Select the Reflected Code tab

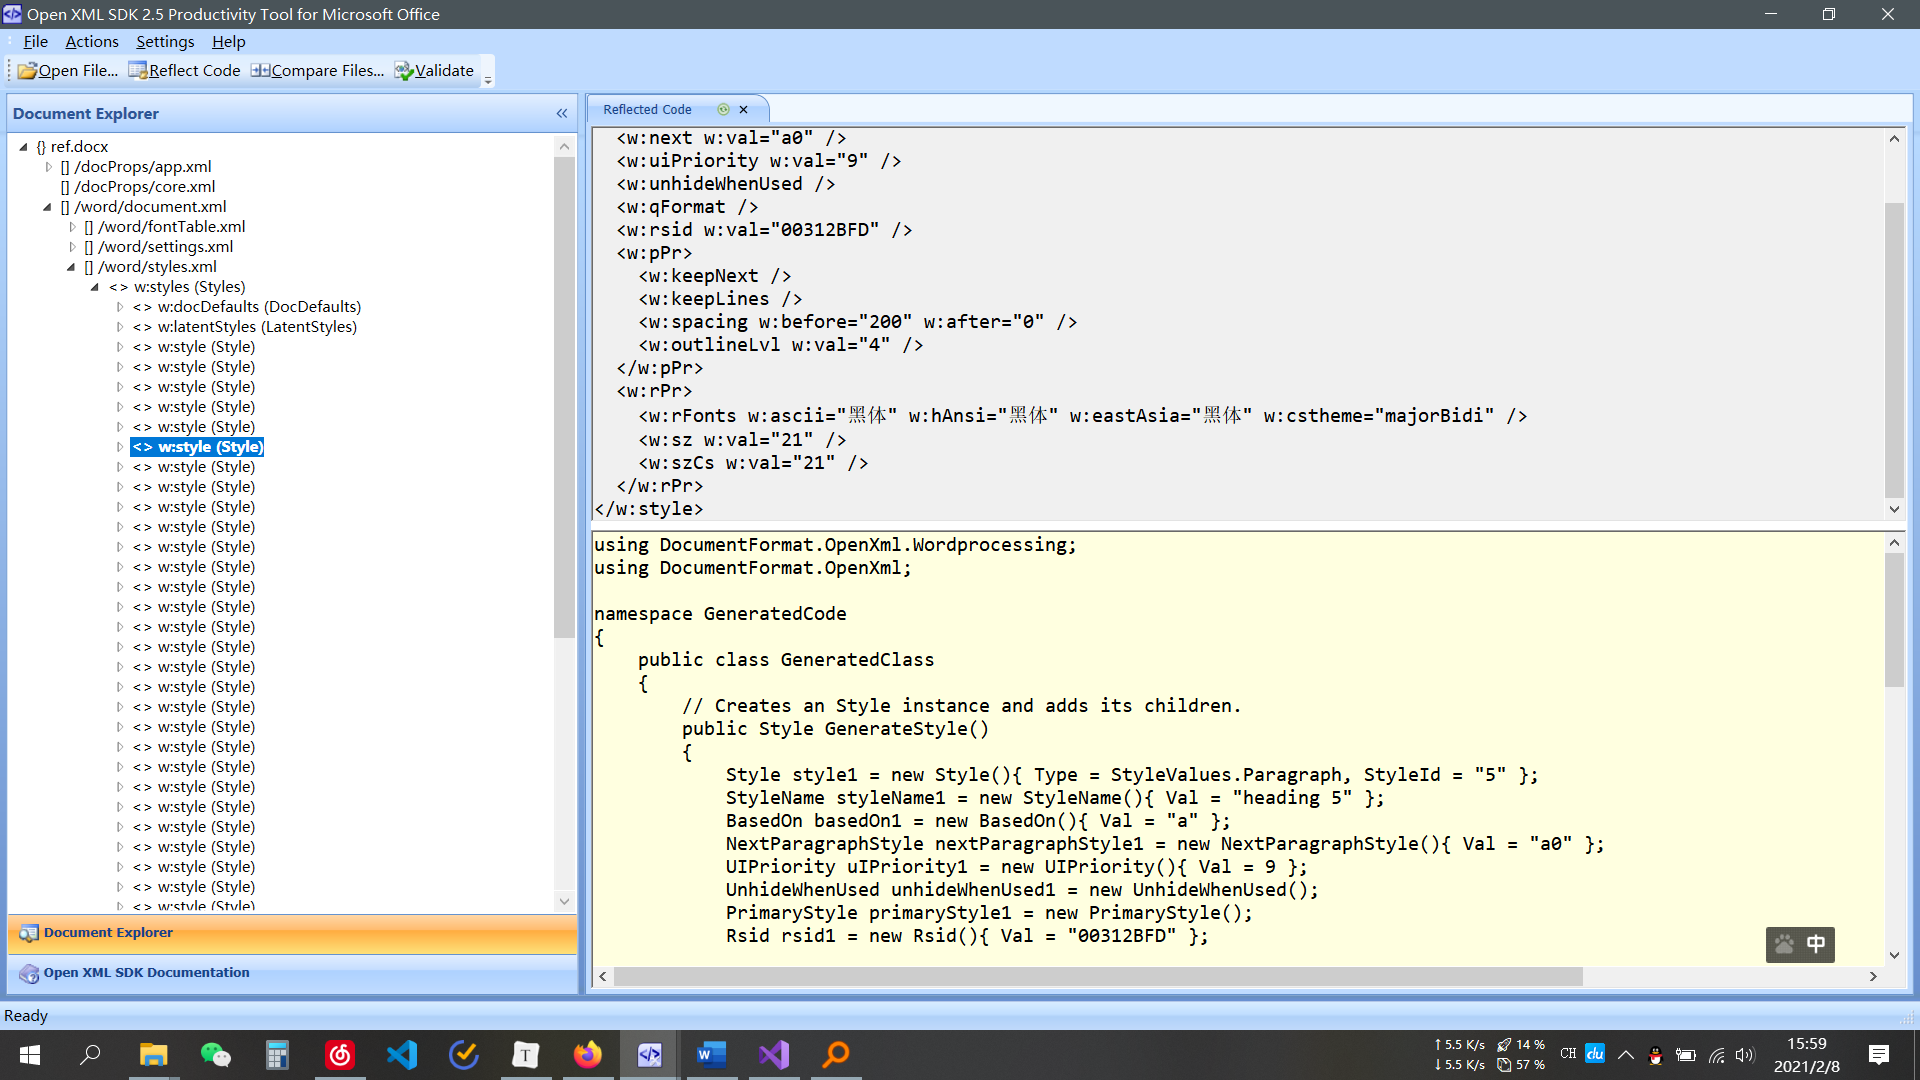tap(647, 109)
